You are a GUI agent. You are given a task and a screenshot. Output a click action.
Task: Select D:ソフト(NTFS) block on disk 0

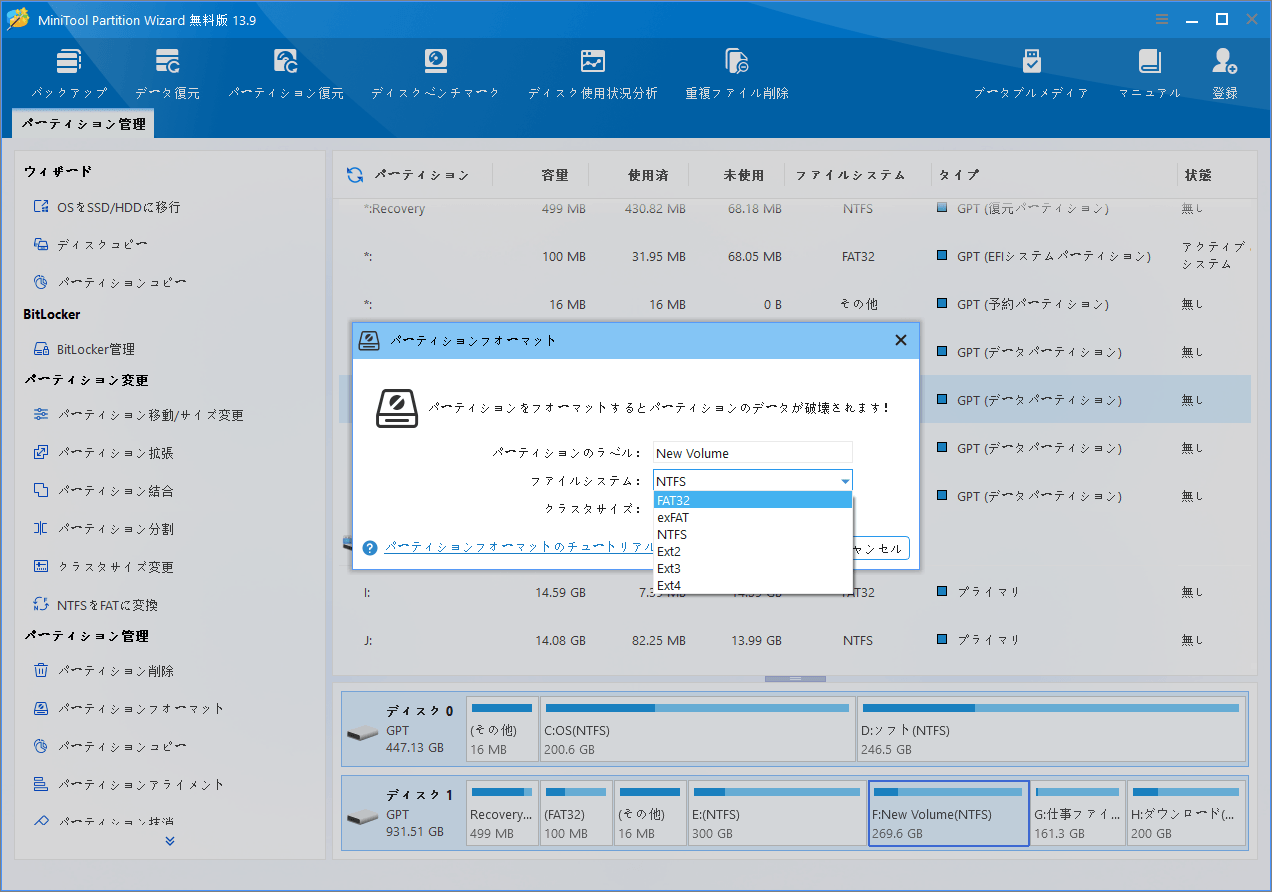click(x=1052, y=730)
